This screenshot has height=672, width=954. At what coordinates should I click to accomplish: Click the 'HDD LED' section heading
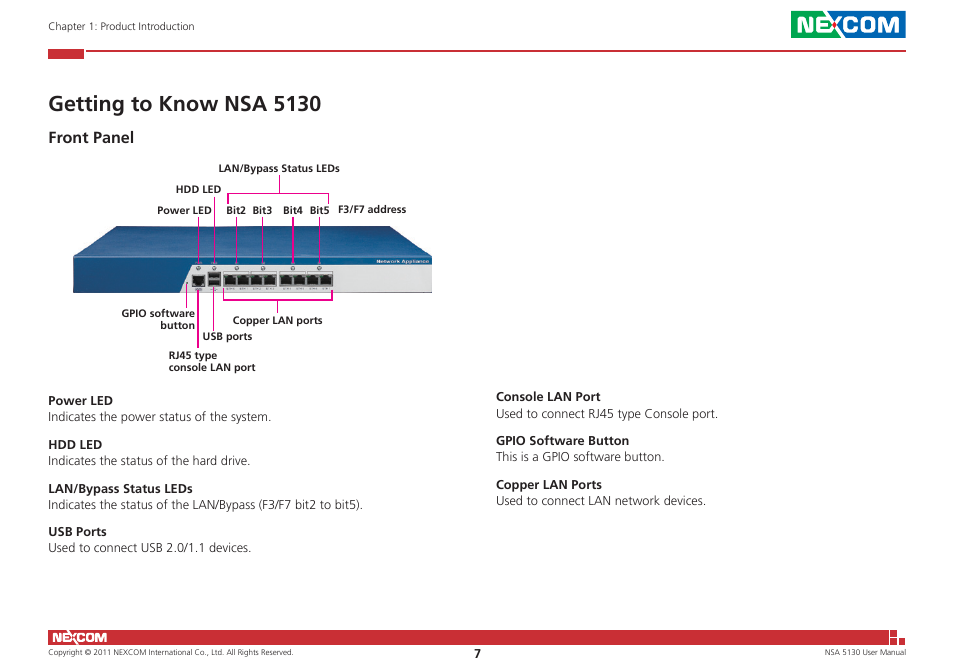click(75, 445)
